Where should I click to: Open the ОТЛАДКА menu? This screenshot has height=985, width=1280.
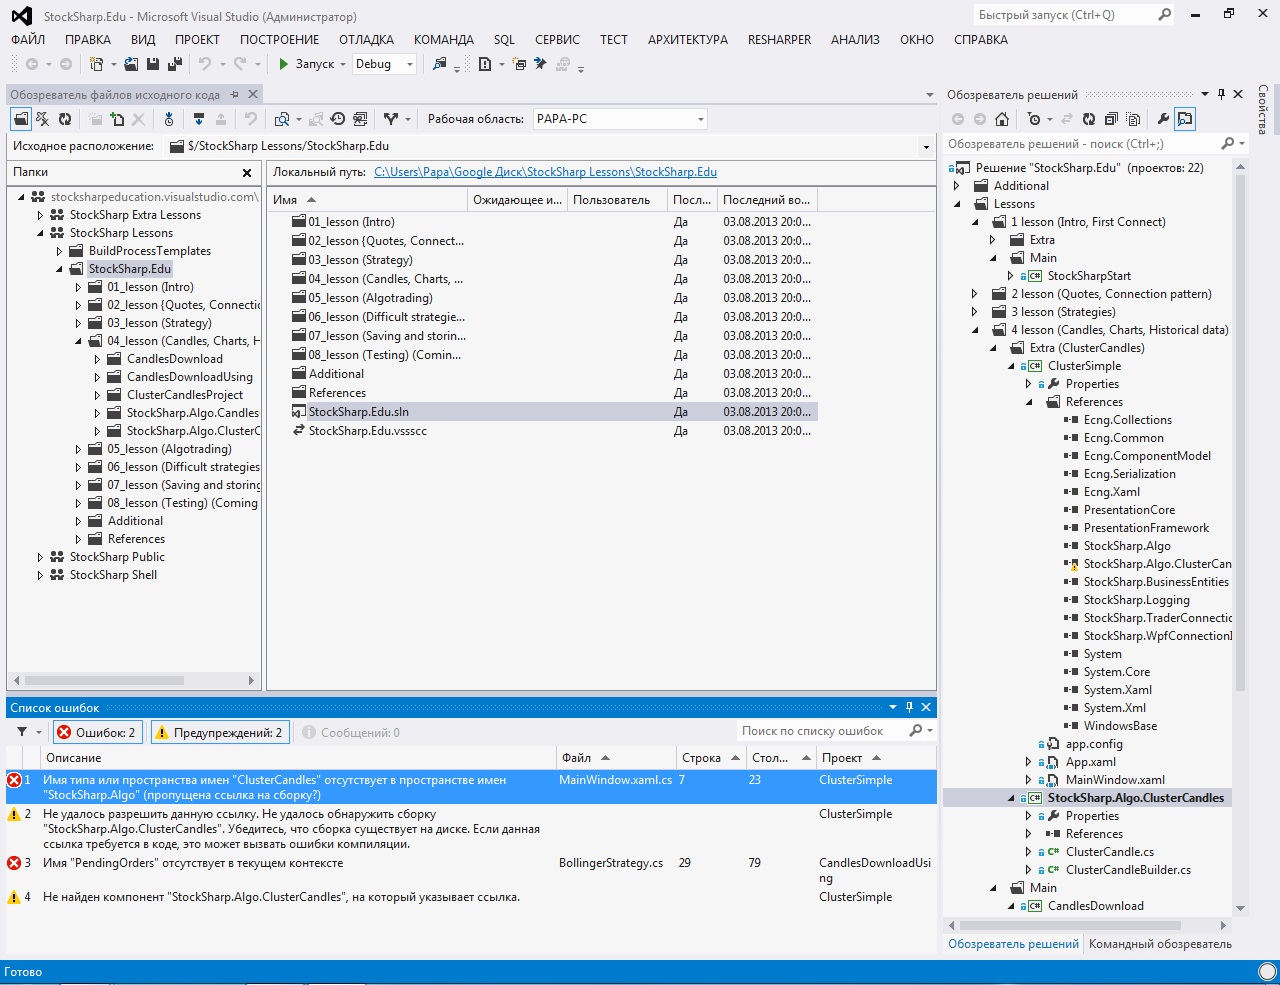coord(366,40)
